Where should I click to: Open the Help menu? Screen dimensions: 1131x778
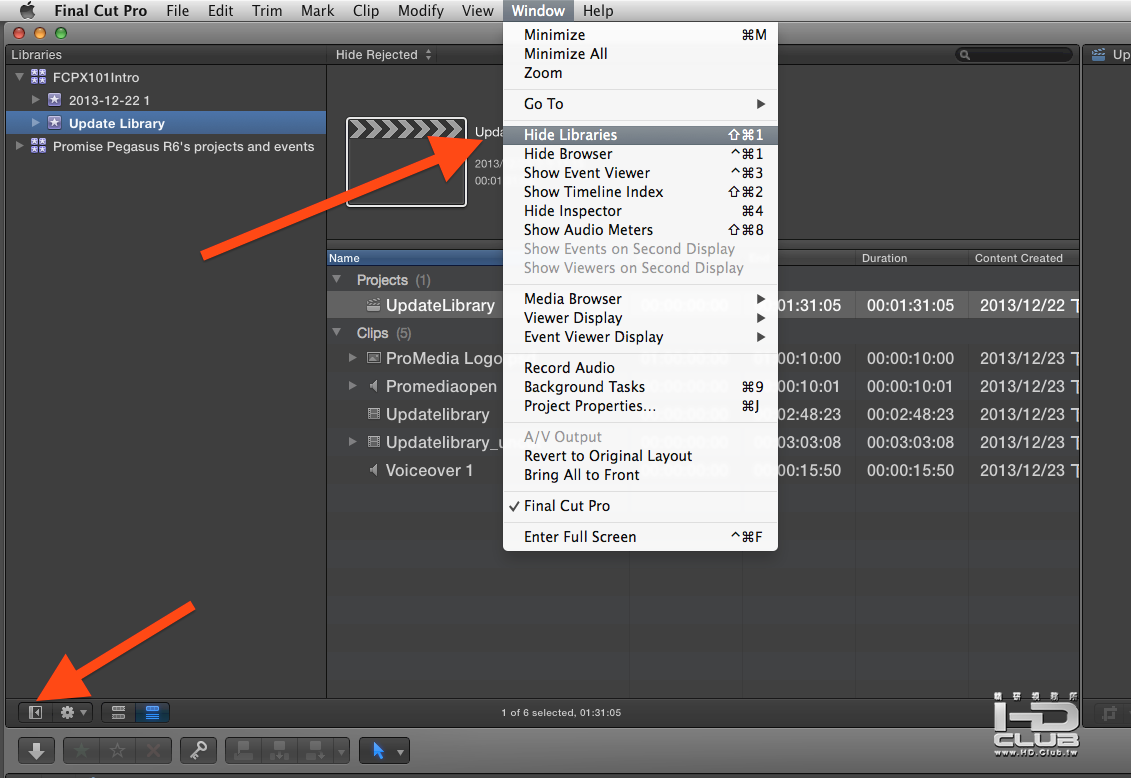598,11
